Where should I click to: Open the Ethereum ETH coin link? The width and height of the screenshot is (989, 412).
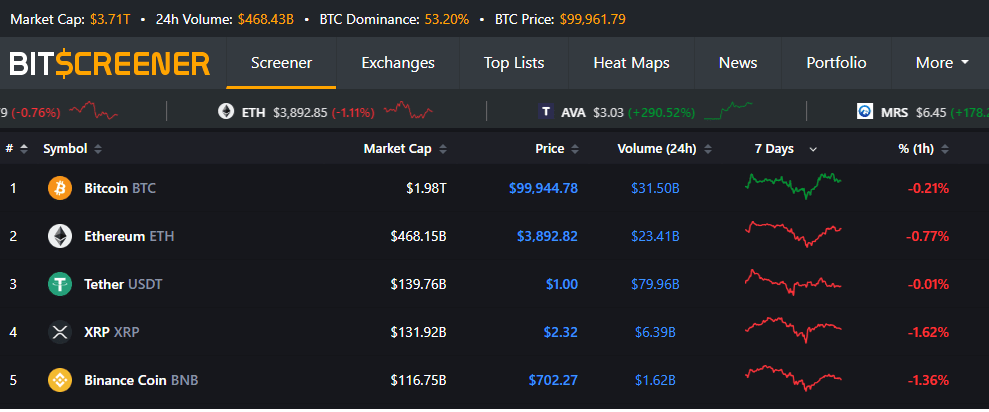pyautogui.click(x=129, y=236)
